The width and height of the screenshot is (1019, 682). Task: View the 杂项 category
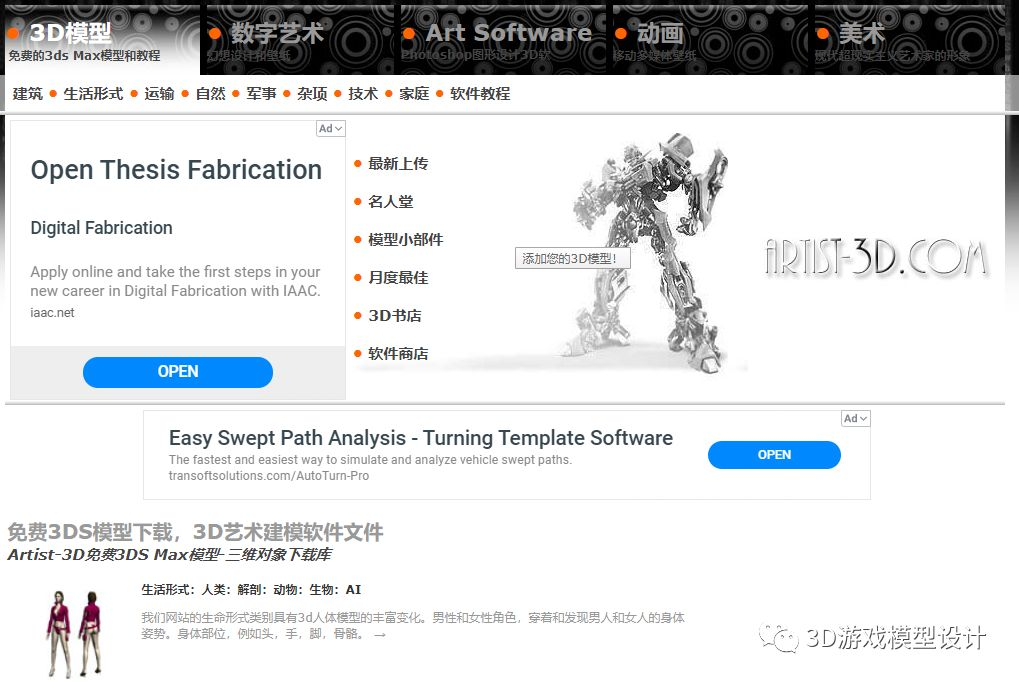(x=312, y=94)
